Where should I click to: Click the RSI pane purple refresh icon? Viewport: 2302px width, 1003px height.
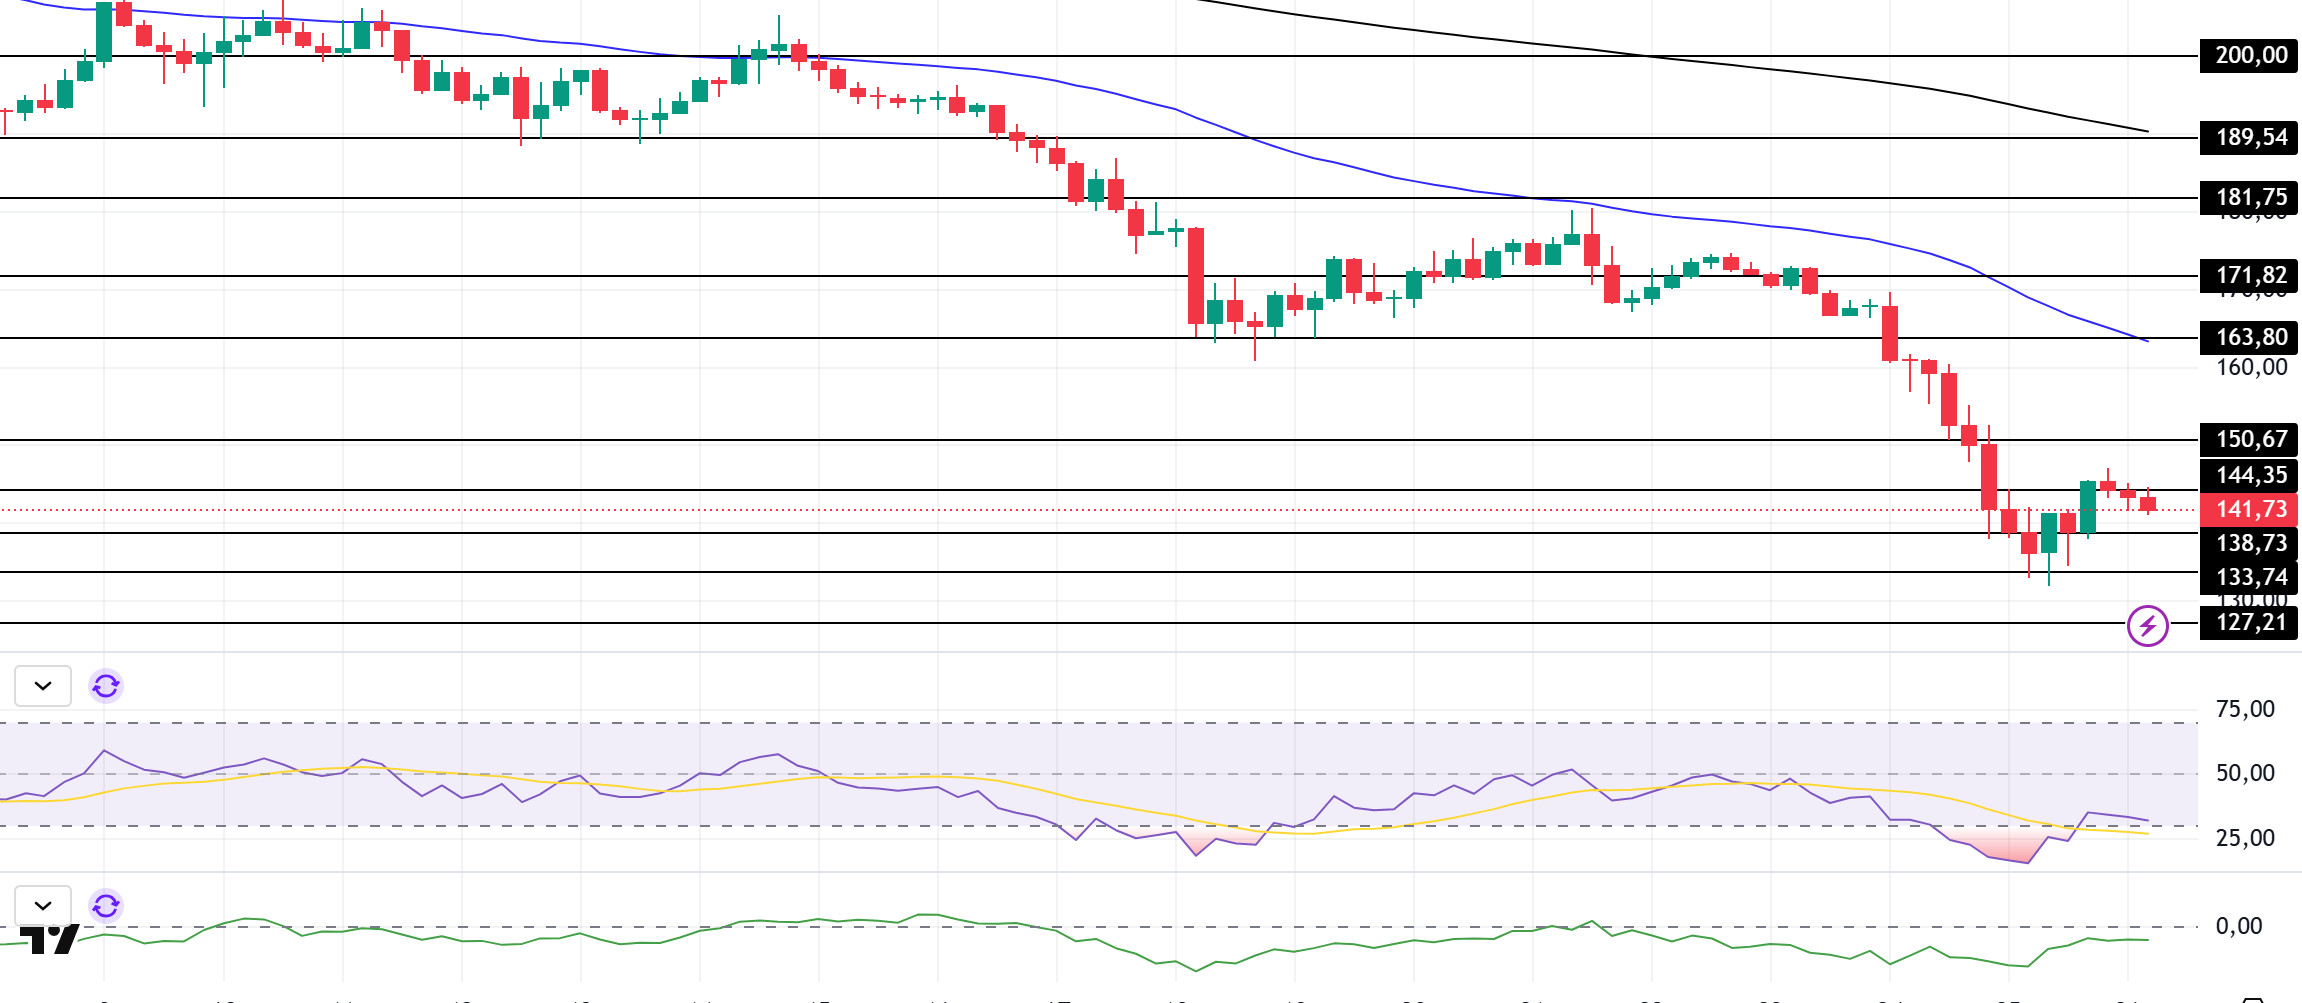(x=106, y=686)
